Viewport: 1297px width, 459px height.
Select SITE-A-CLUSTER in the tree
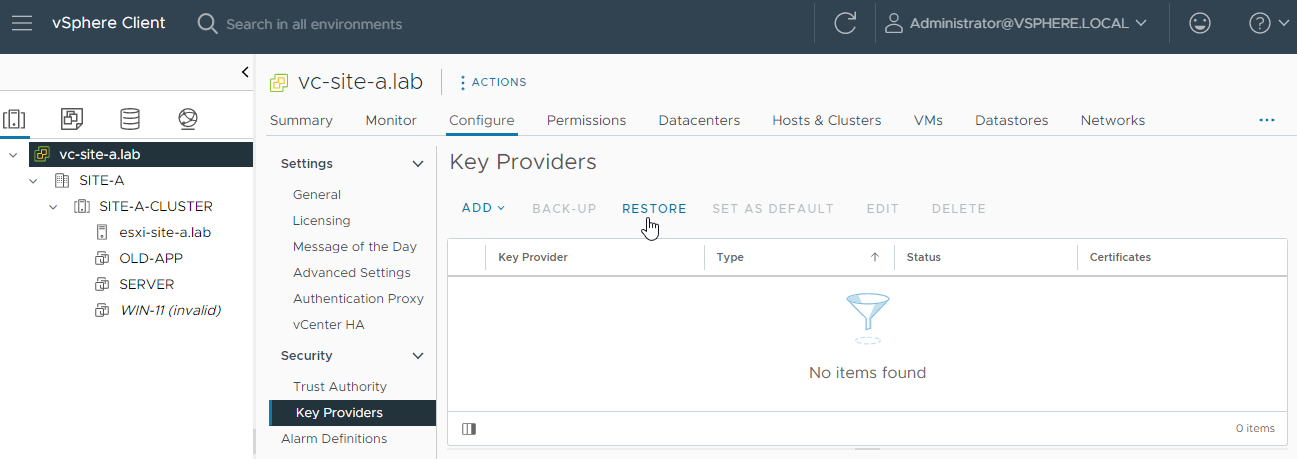[x=156, y=206]
